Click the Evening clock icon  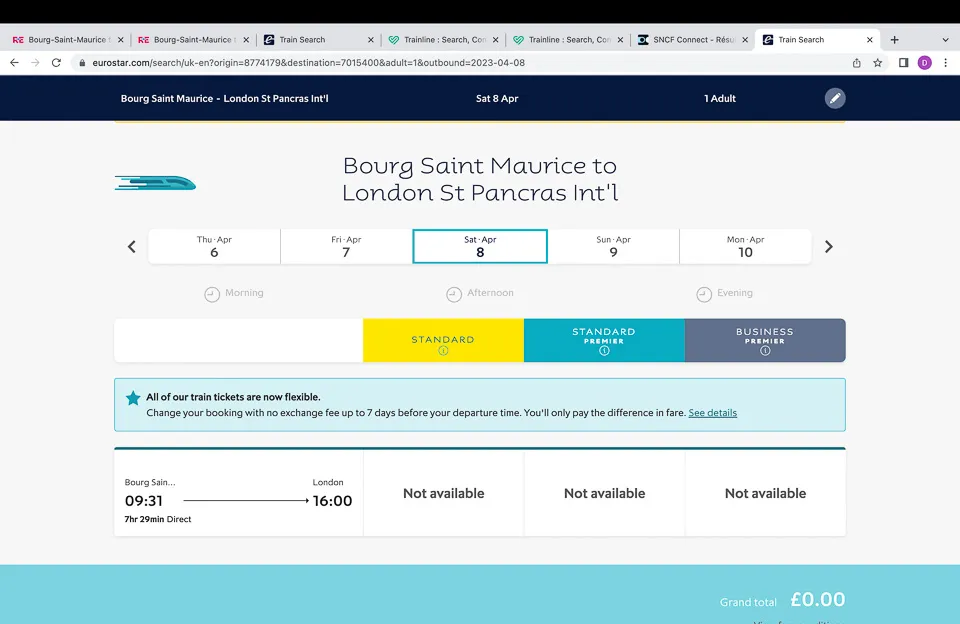click(x=704, y=295)
